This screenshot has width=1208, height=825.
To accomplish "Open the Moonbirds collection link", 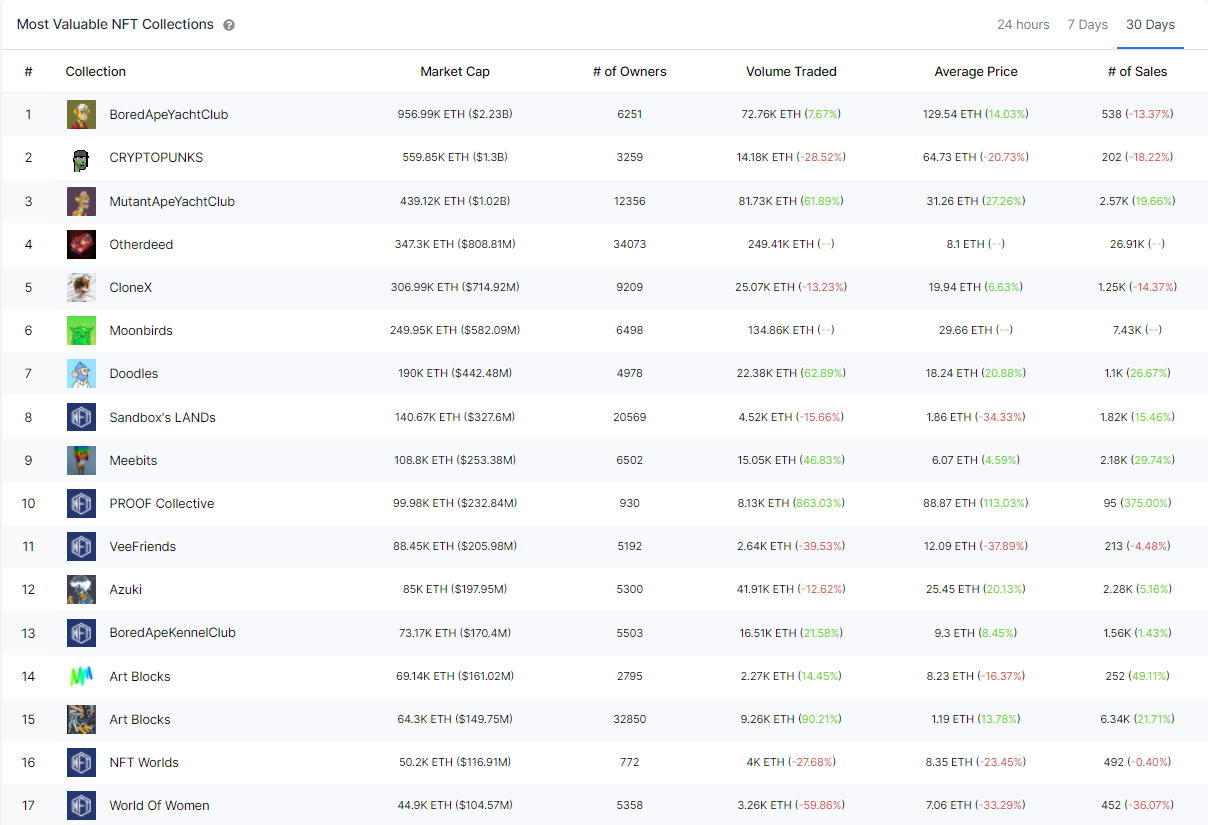I will pyautogui.click(x=141, y=330).
